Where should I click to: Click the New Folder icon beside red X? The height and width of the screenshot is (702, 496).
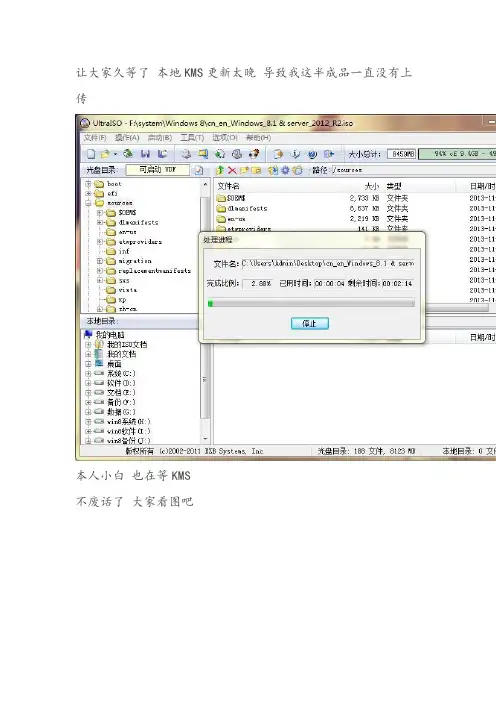click(244, 170)
